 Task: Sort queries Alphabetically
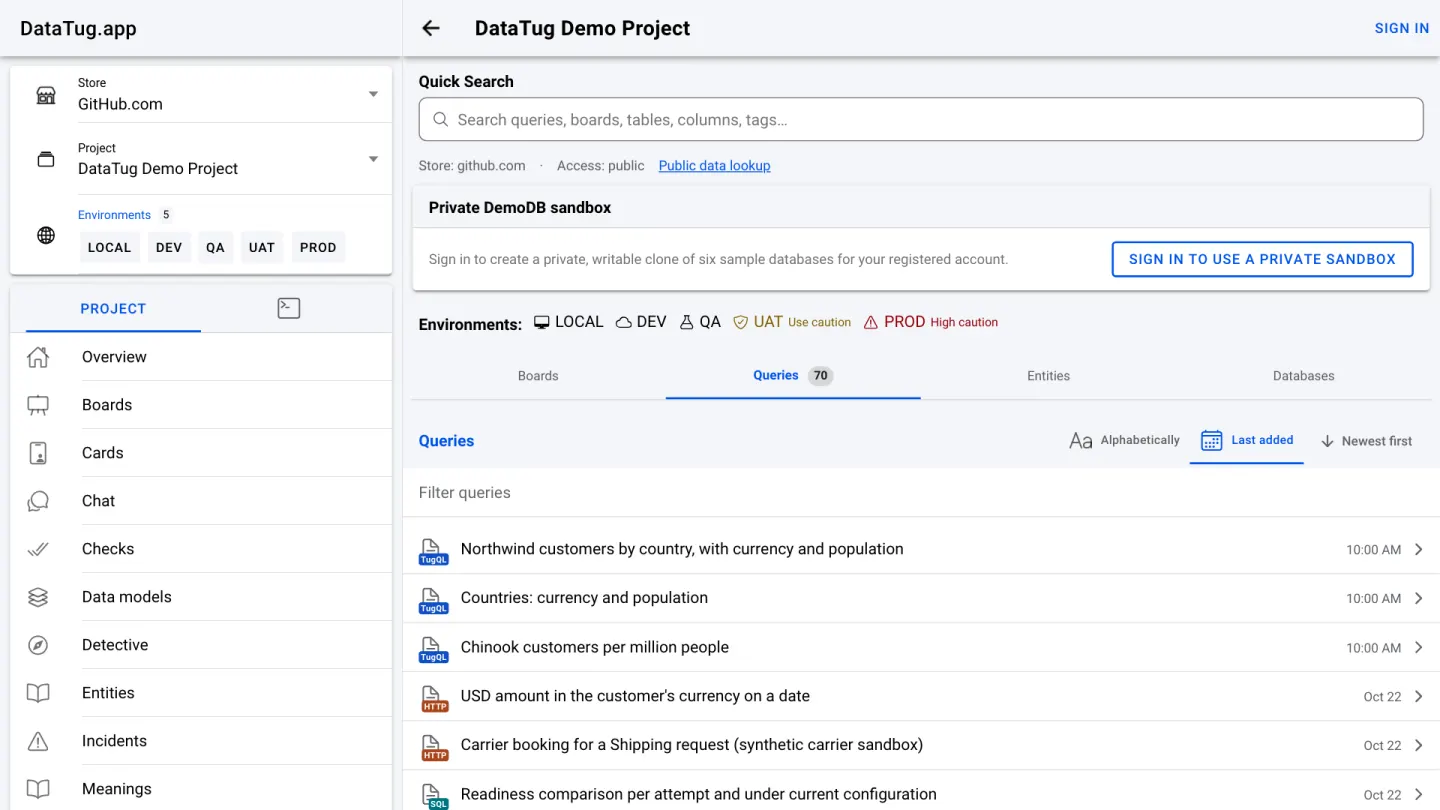pos(1124,440)
